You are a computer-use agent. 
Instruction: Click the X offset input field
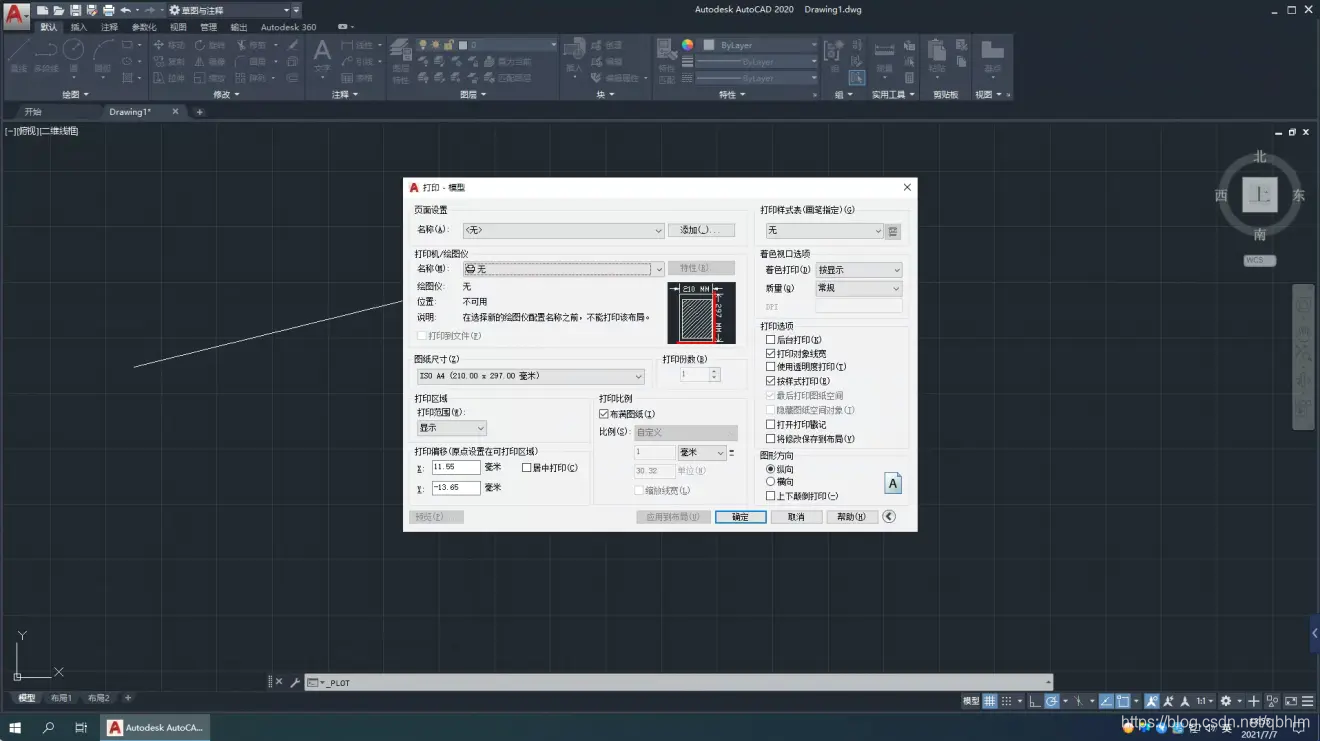pyautogui.click(x=456, y=467)
